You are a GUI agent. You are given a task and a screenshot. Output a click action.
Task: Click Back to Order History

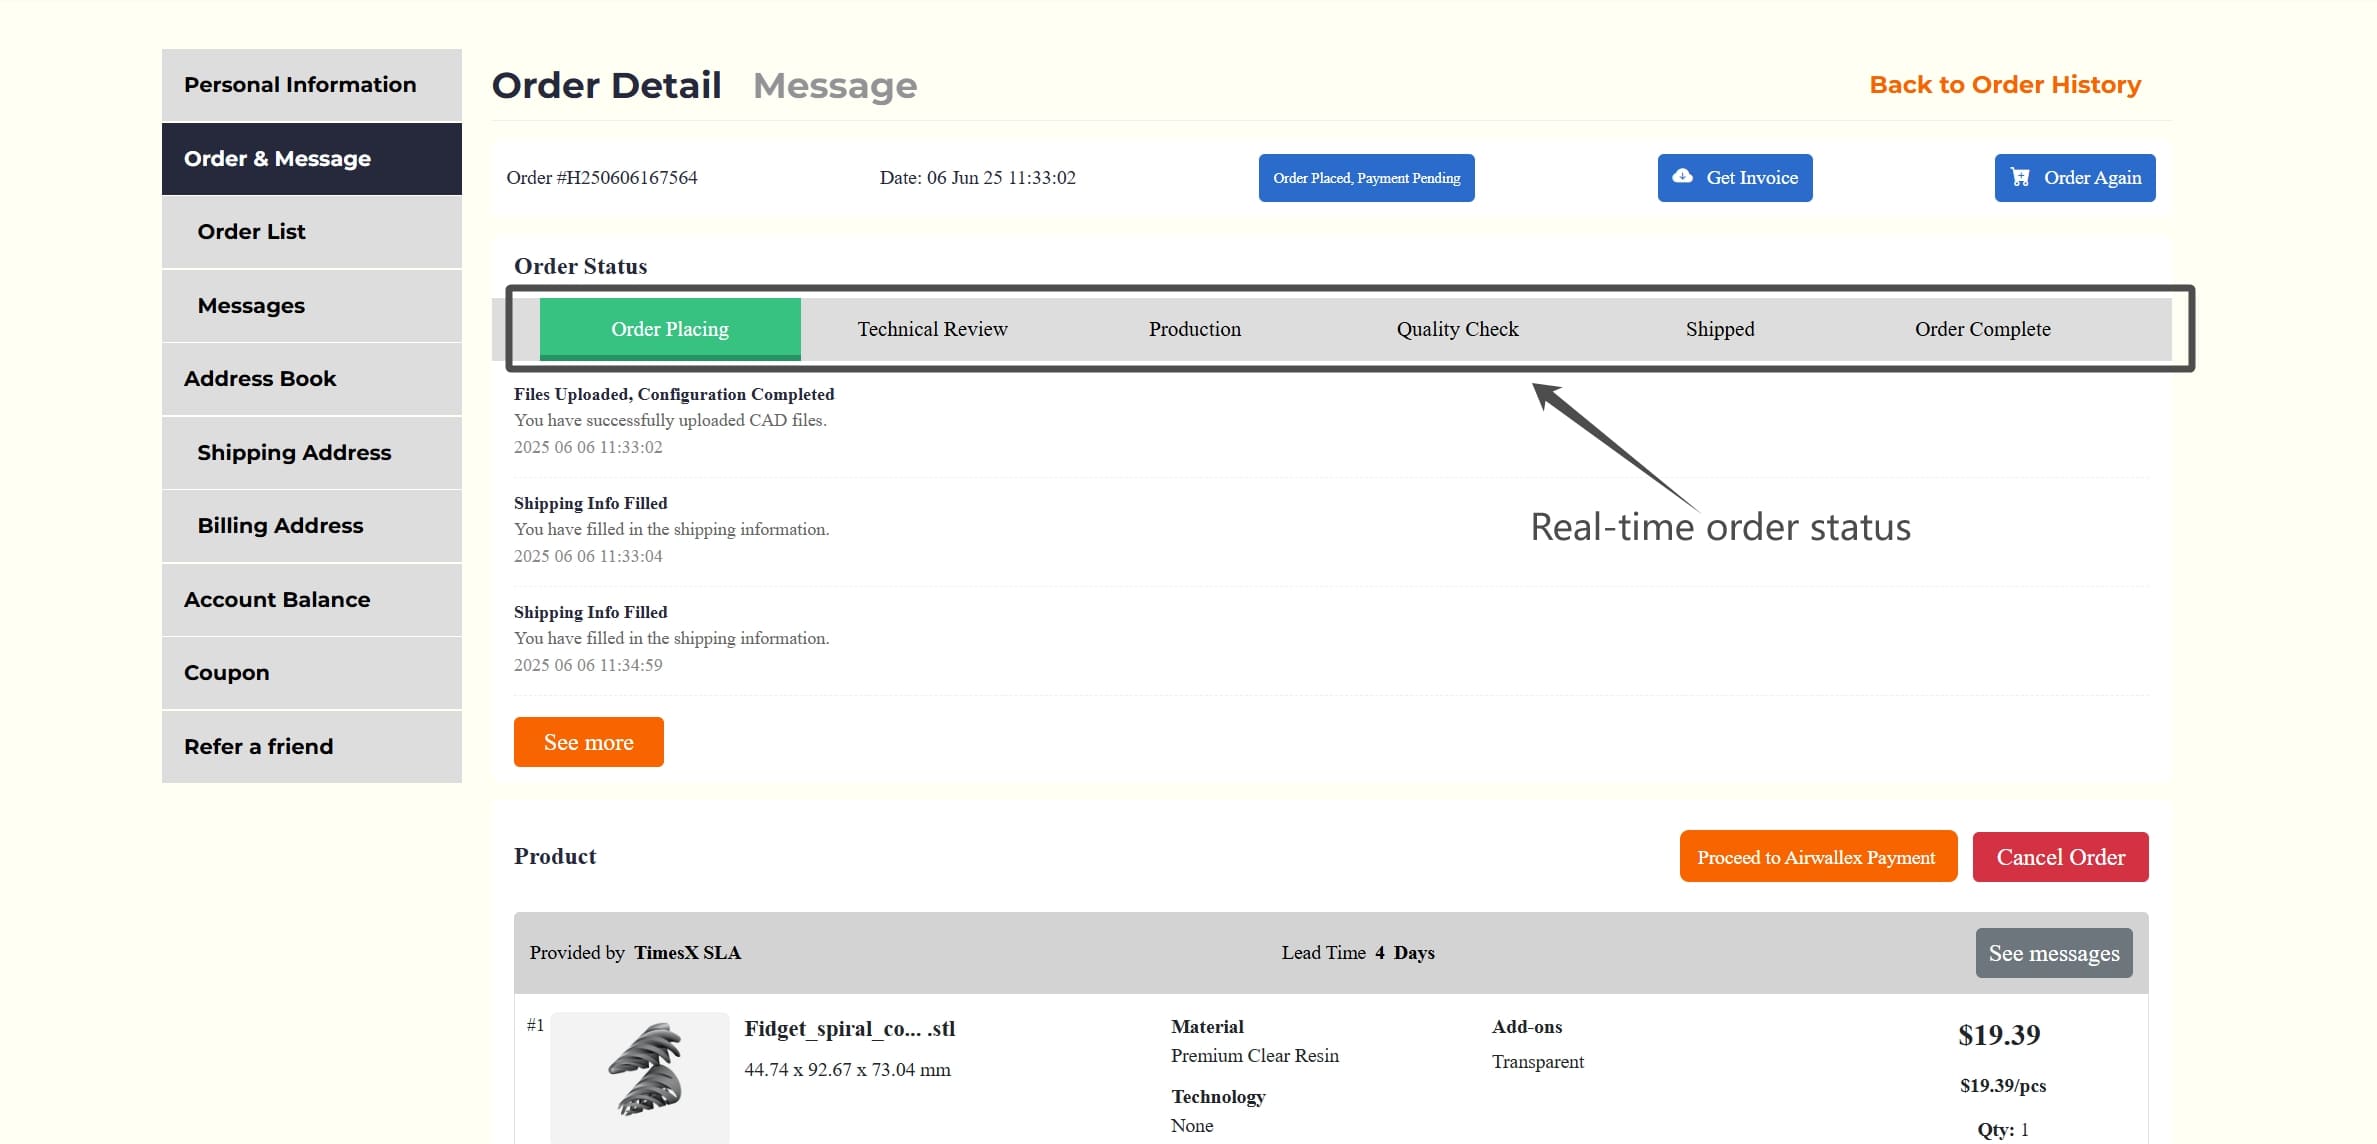point(2004,84)
